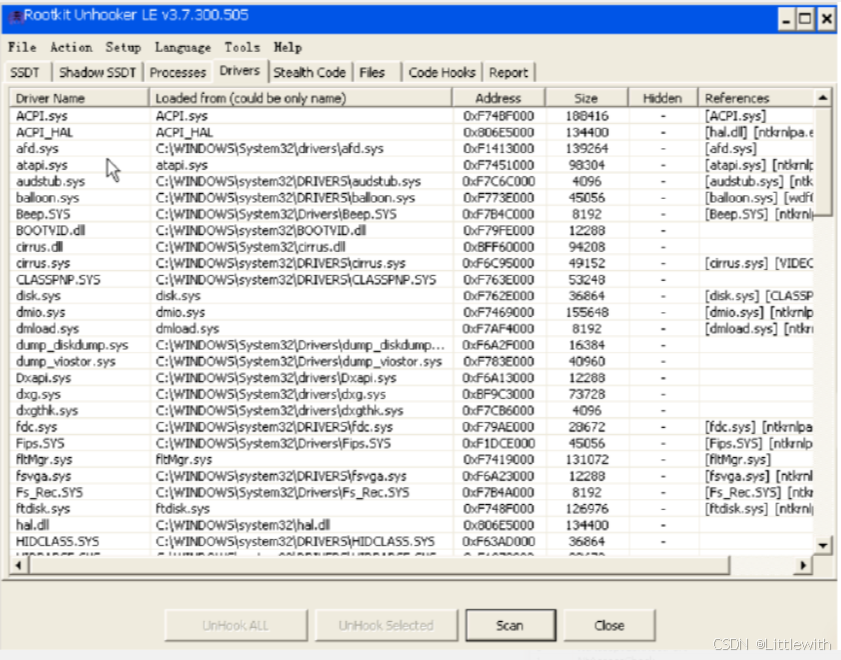The width and height of the screenshot is (841, 660).
Task: Select the Beep.SYS driver row
Action: [x=411, y=214]
